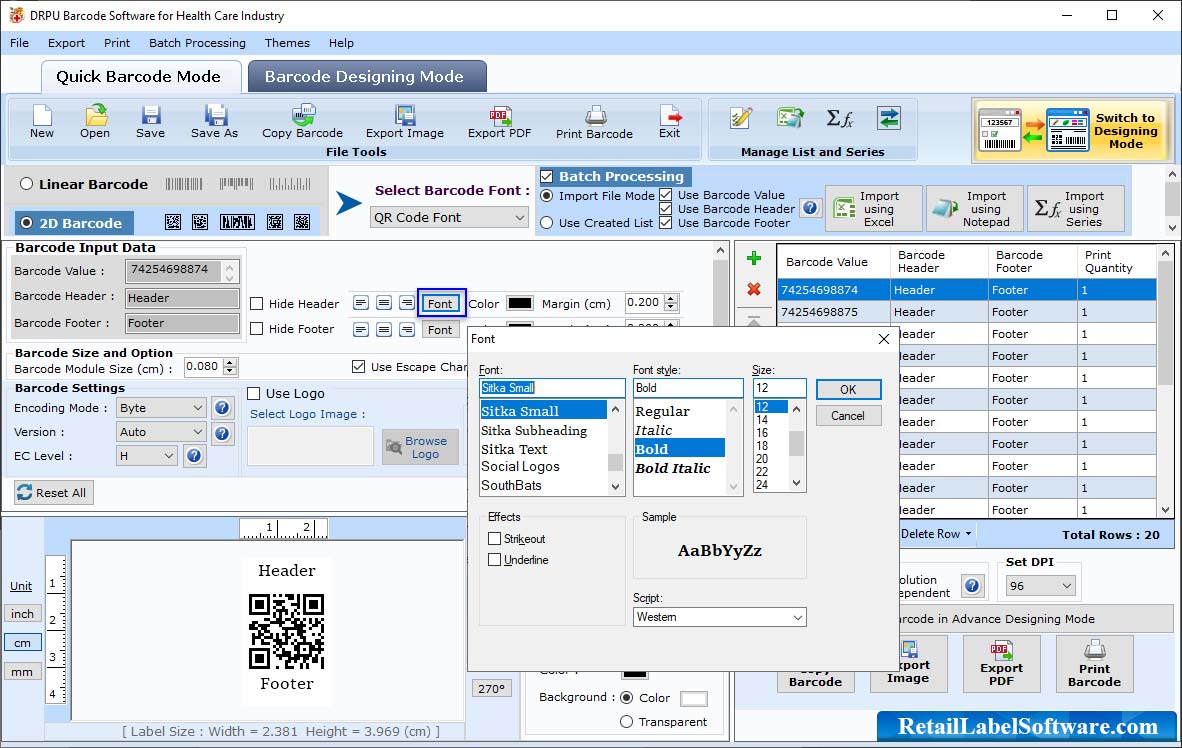Click Import using Excel button
The height and width of the screenshot is (748, 1182).
[x=873, y=209]
